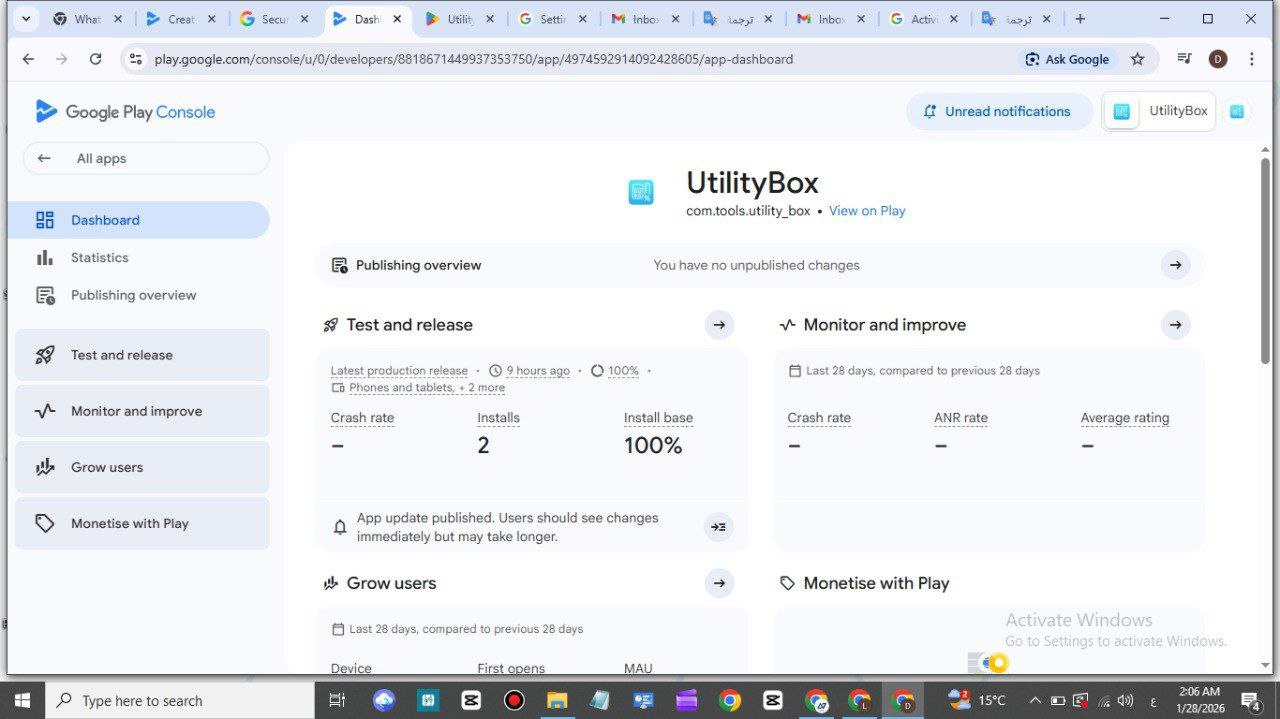Open the browser profile avatar menu

pyautogui.click(x=1218, y=59)
